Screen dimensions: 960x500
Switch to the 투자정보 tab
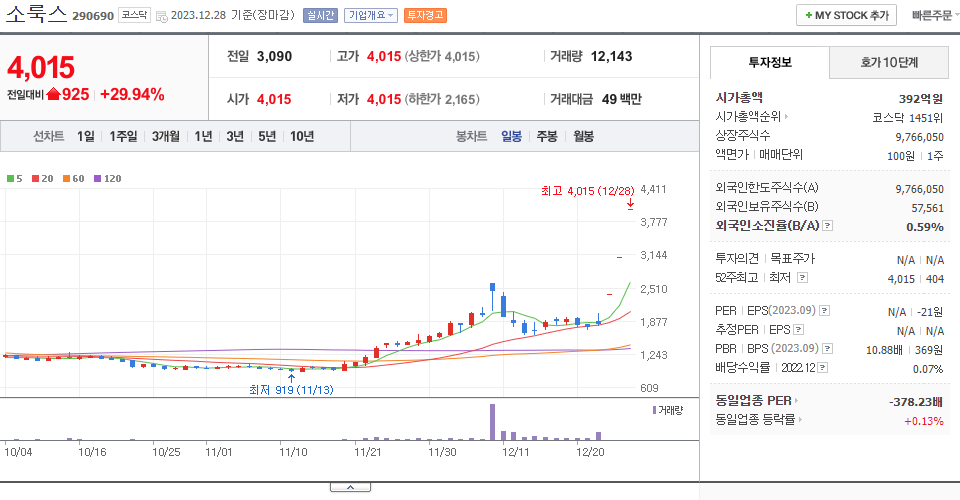click(770, 62)
